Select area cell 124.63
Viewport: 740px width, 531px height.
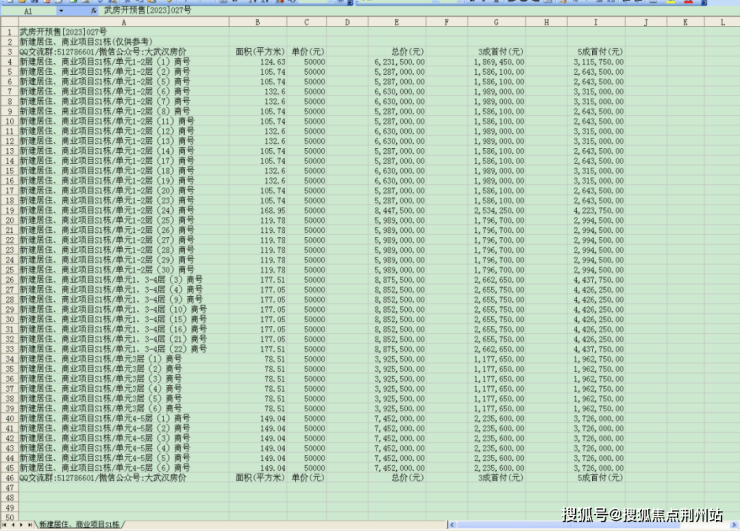coord(258,62)
